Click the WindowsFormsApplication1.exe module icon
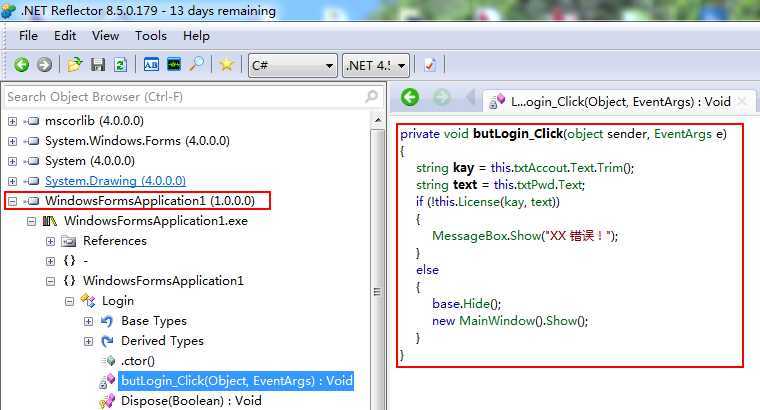760x410 pixels. tap(50, 221)
